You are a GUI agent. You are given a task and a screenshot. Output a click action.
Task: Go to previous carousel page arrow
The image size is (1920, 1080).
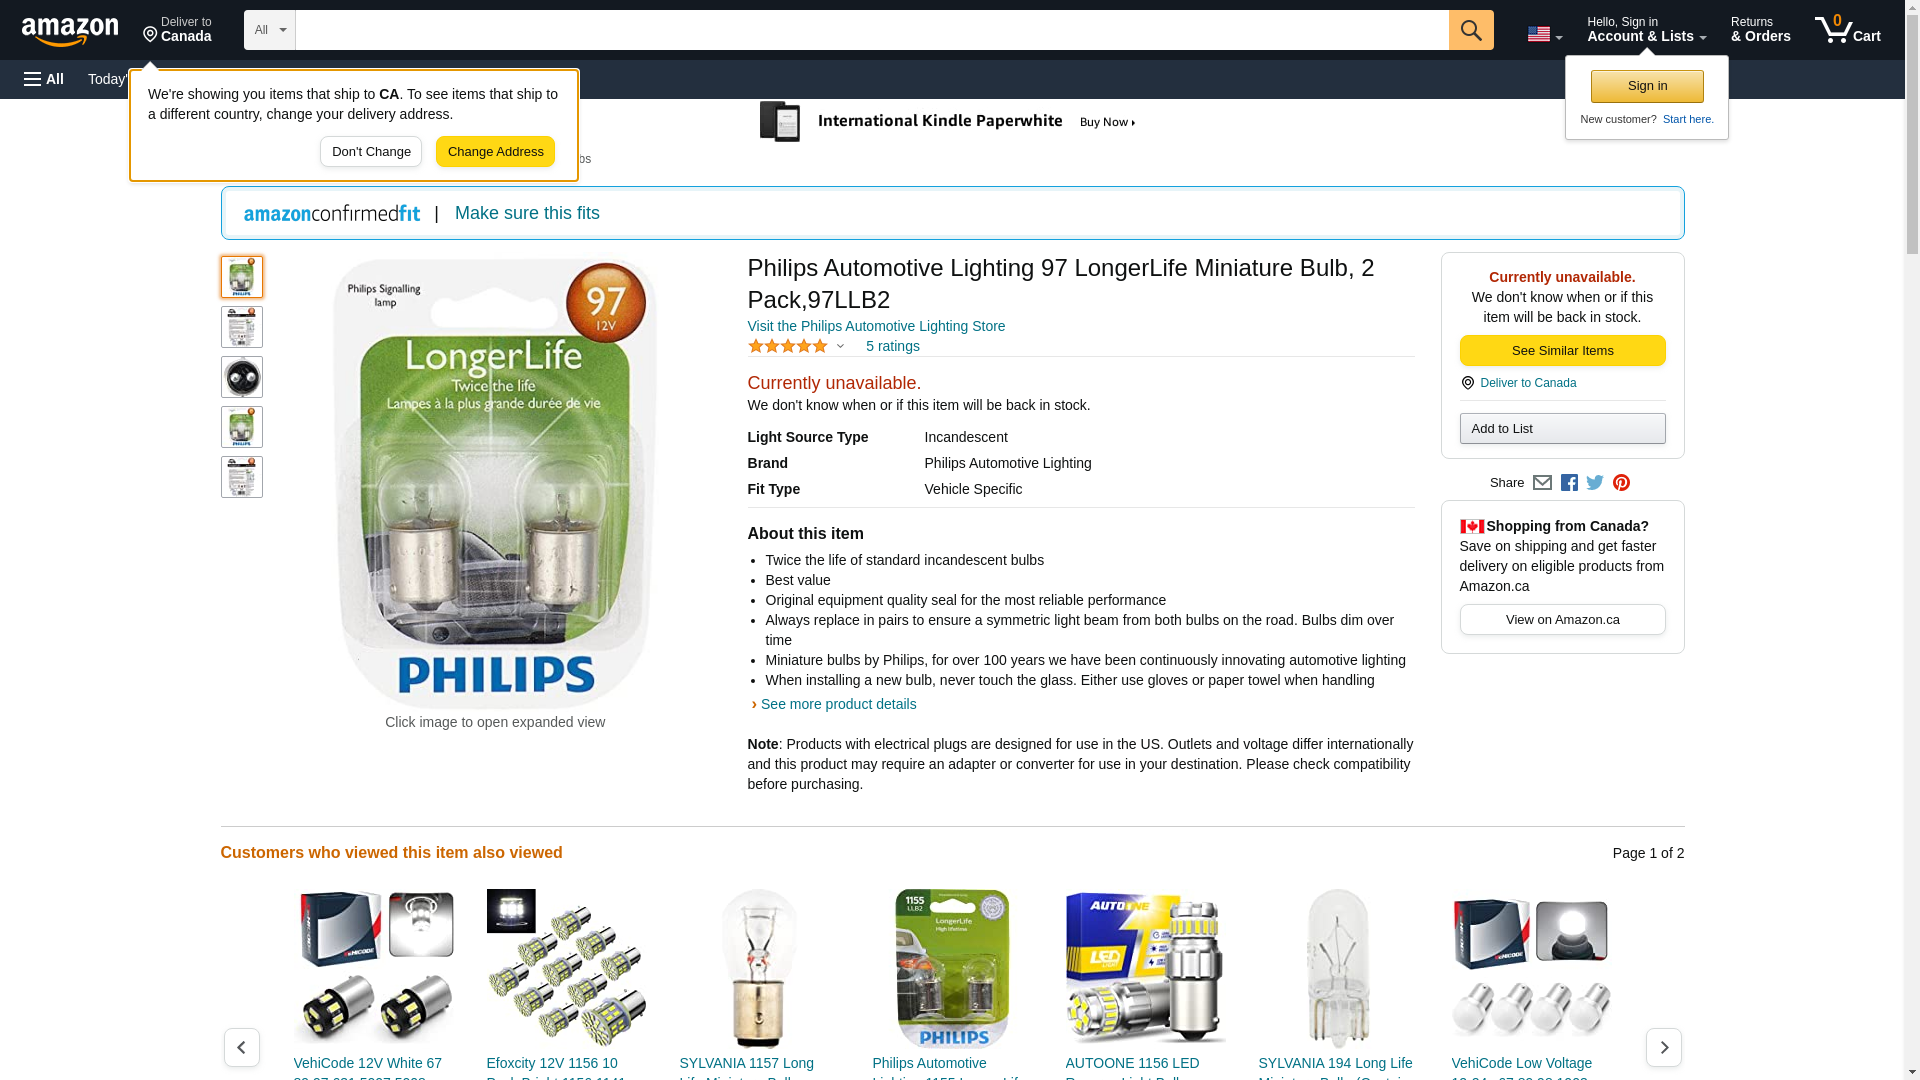tap(241, 1047)
